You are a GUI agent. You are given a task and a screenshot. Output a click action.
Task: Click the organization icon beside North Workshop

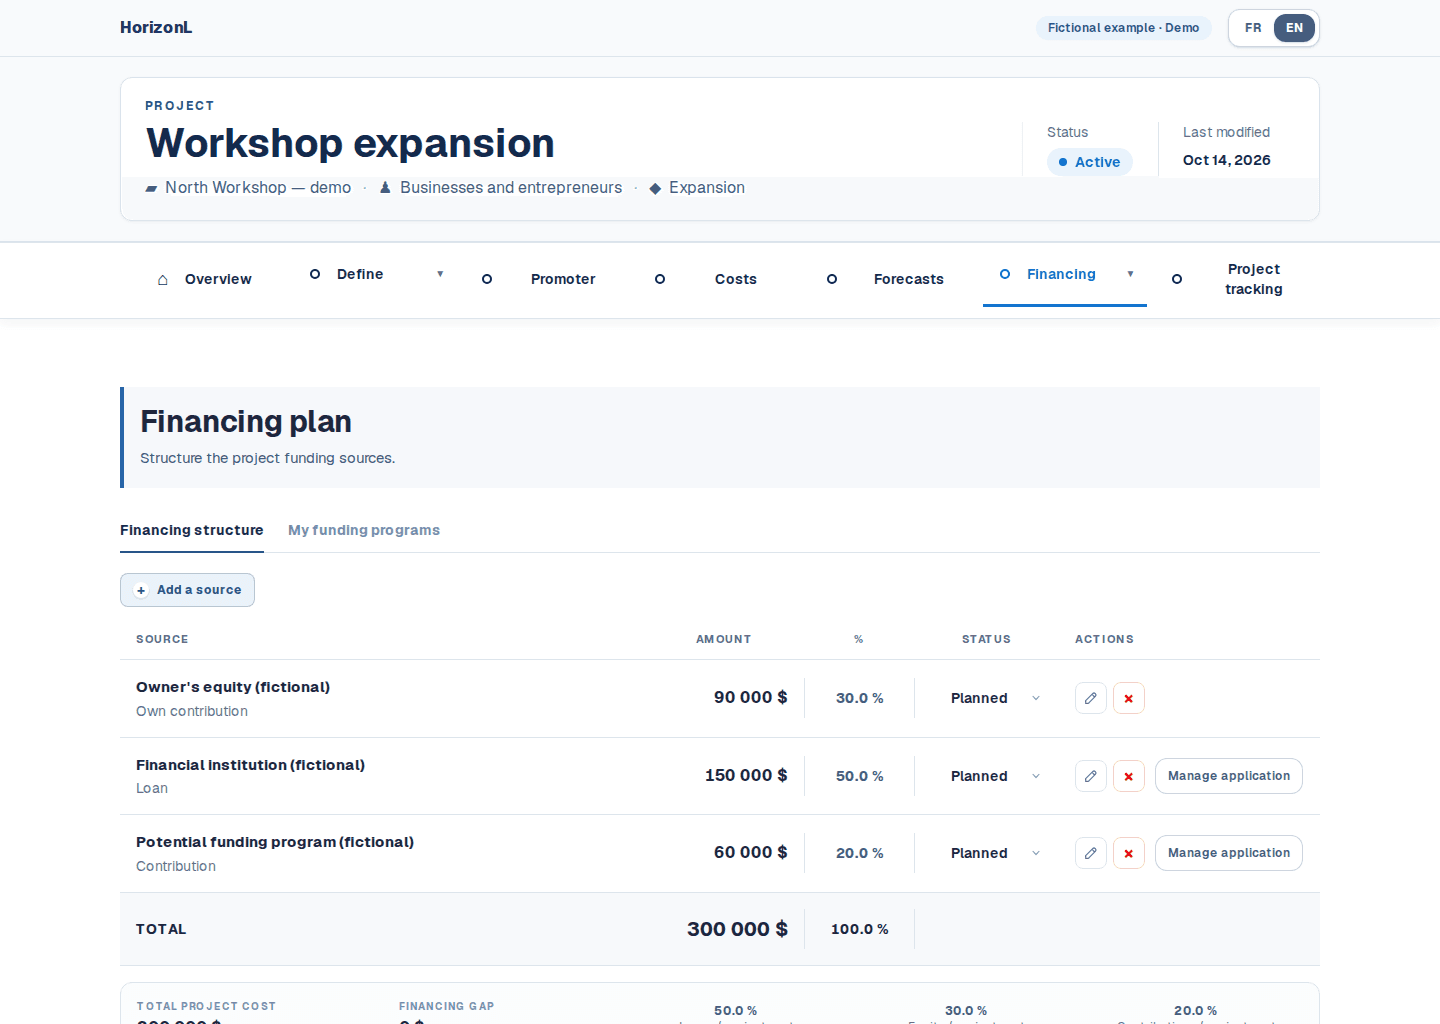(151, 188)
